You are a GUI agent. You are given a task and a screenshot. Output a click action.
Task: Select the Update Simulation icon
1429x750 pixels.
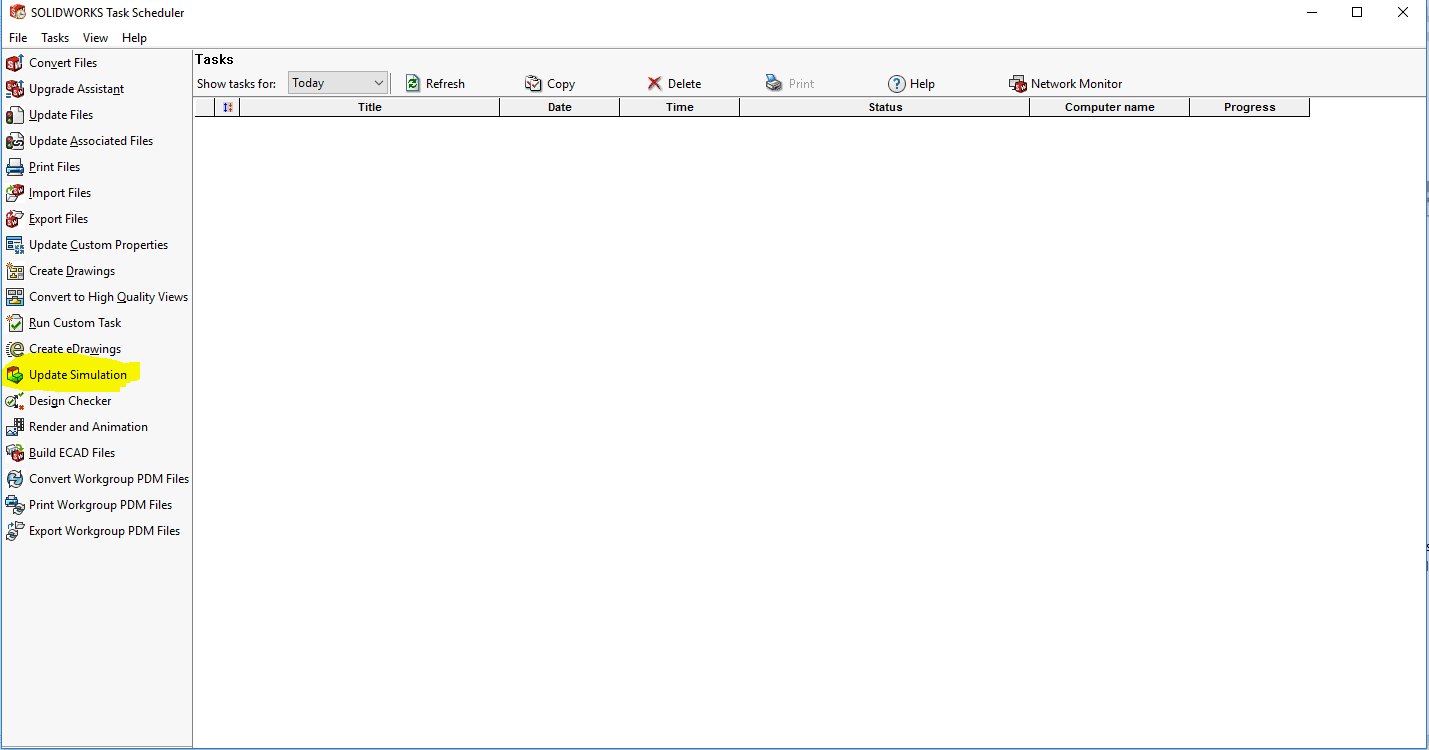click(14, 375)
